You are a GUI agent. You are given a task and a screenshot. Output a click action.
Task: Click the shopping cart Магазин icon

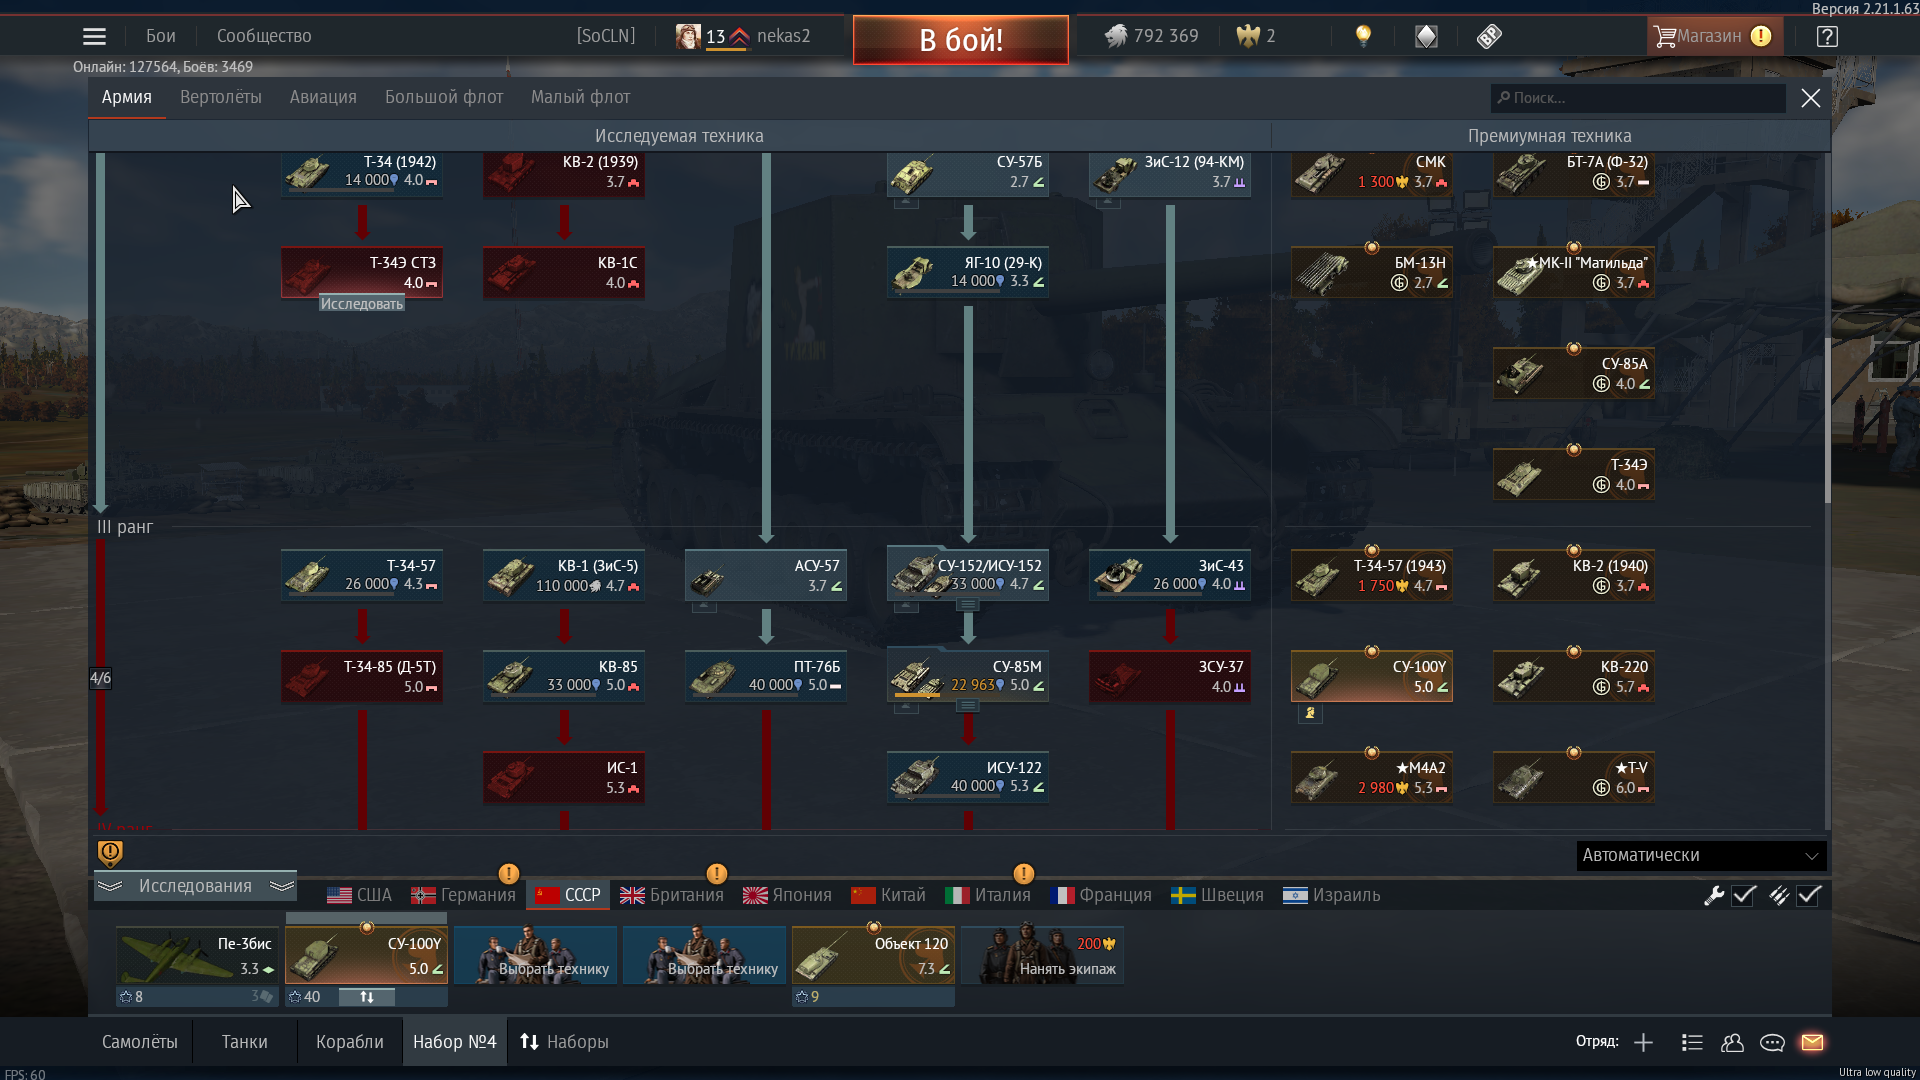click(1665, 36)
